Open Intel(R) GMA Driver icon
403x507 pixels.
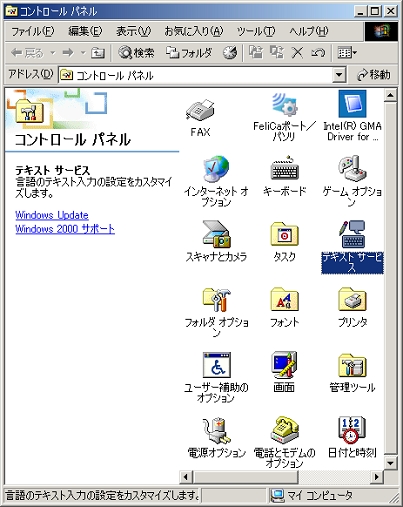click(352, 104)
